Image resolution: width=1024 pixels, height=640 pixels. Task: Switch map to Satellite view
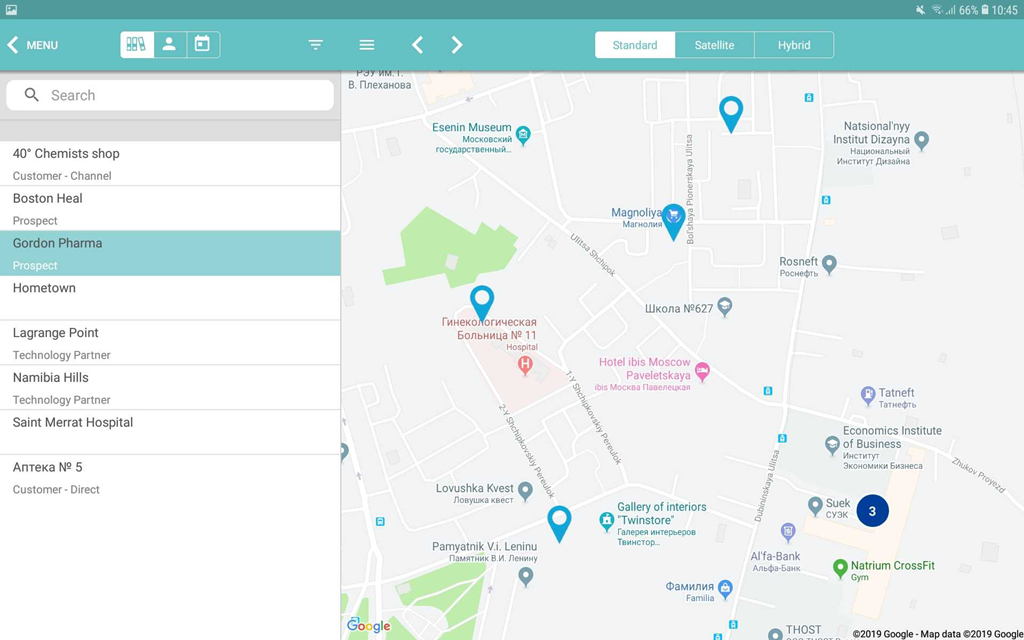[x=714, y=45]
